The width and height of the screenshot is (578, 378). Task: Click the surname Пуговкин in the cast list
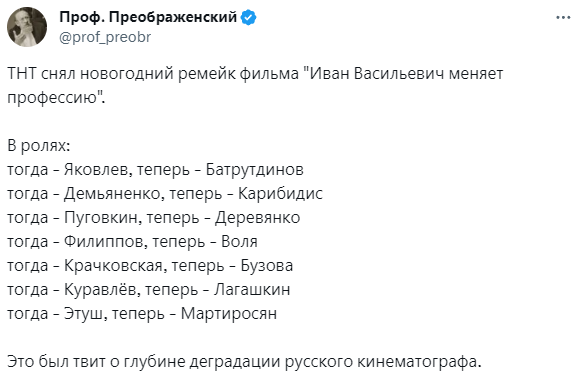pos(101,218)
